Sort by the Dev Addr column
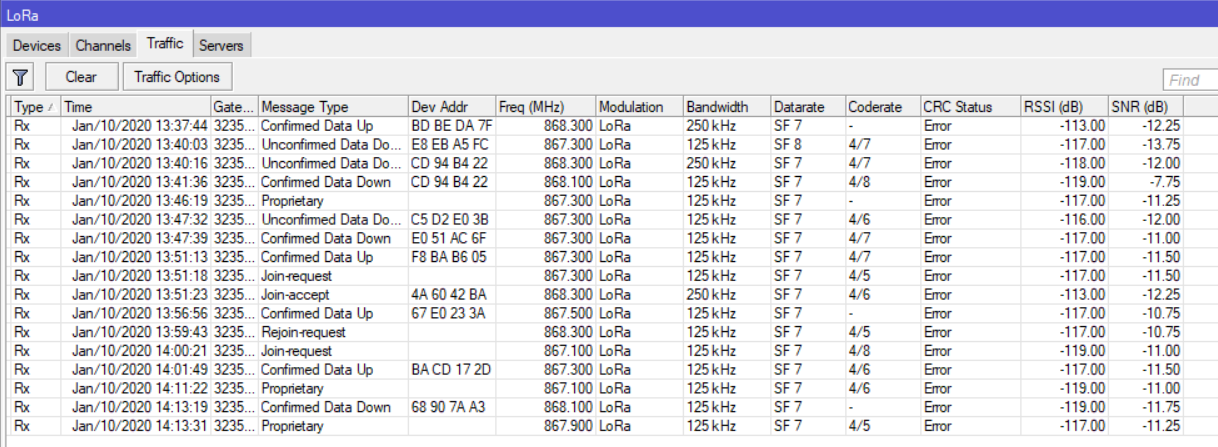The width and height of the screenshot is (1218, 447). point(450,107)
